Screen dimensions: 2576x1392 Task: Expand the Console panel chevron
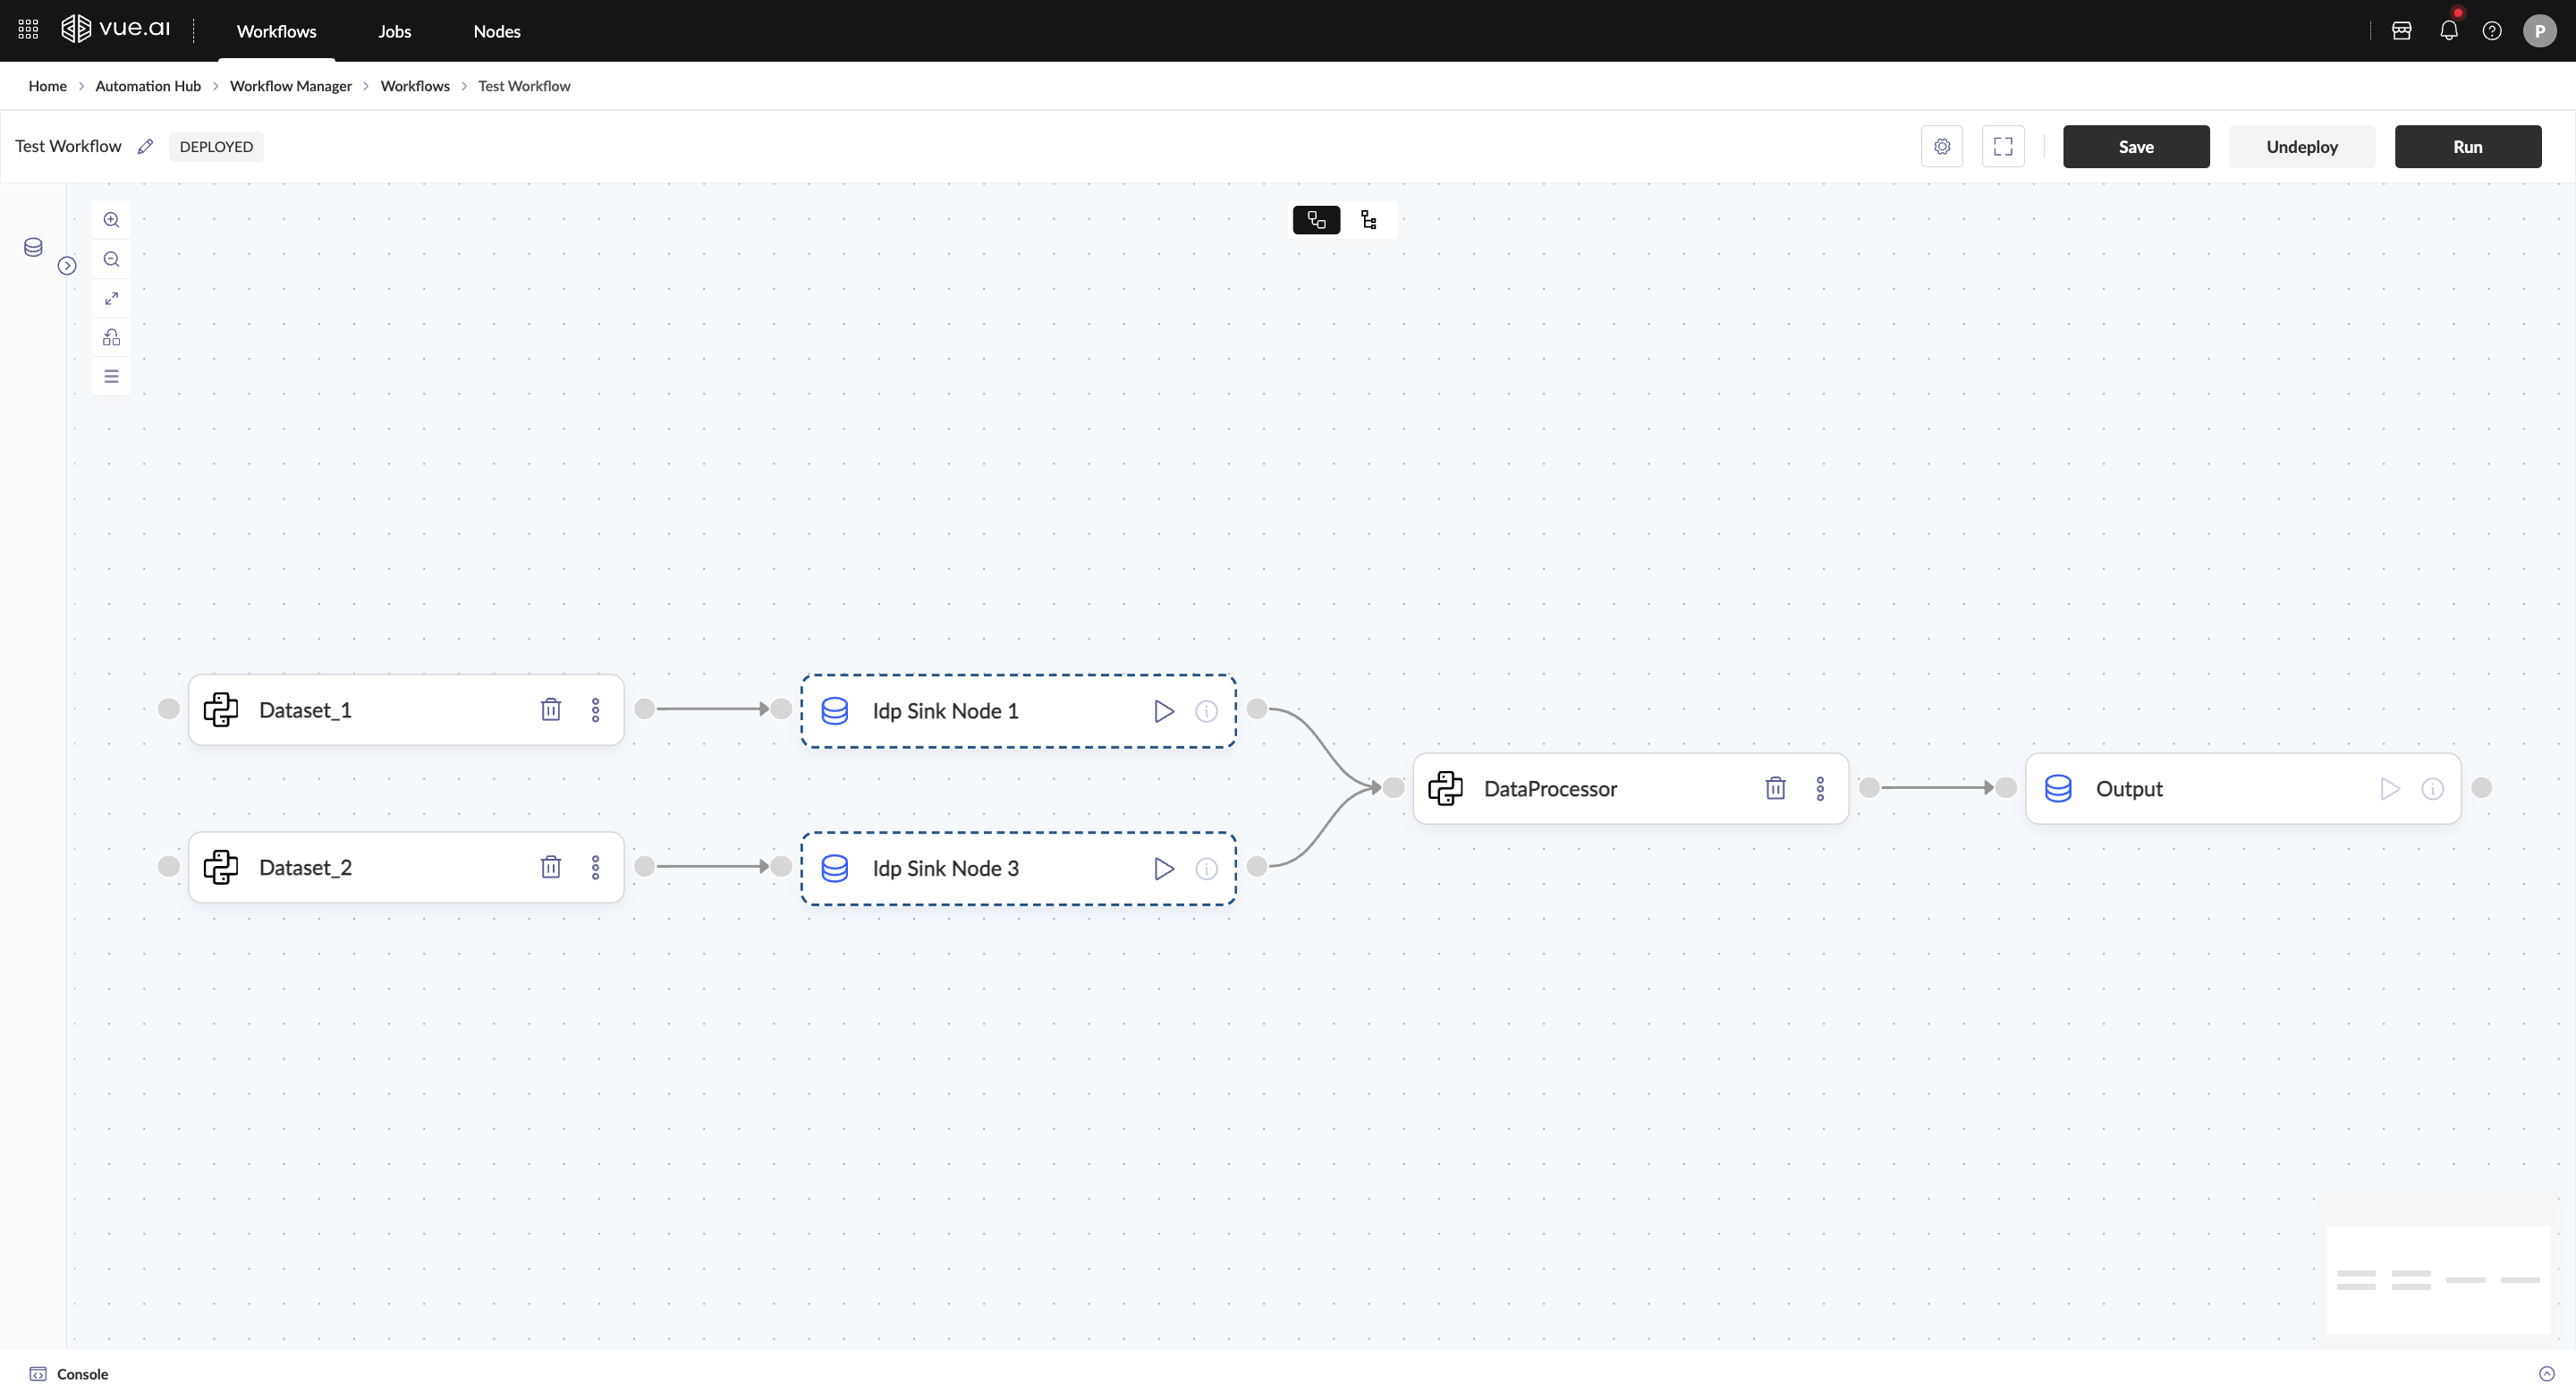(2546, 1374)
